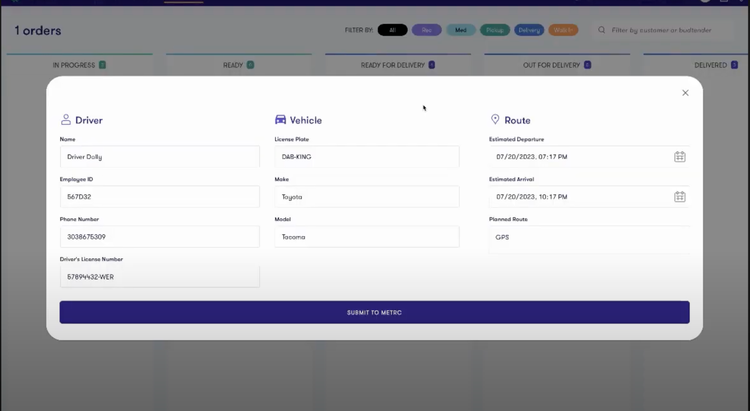The width and height of the screenshot is (750, 411).
Task: Open Estimated Departure calendar picker
Action: coord(679,157)
